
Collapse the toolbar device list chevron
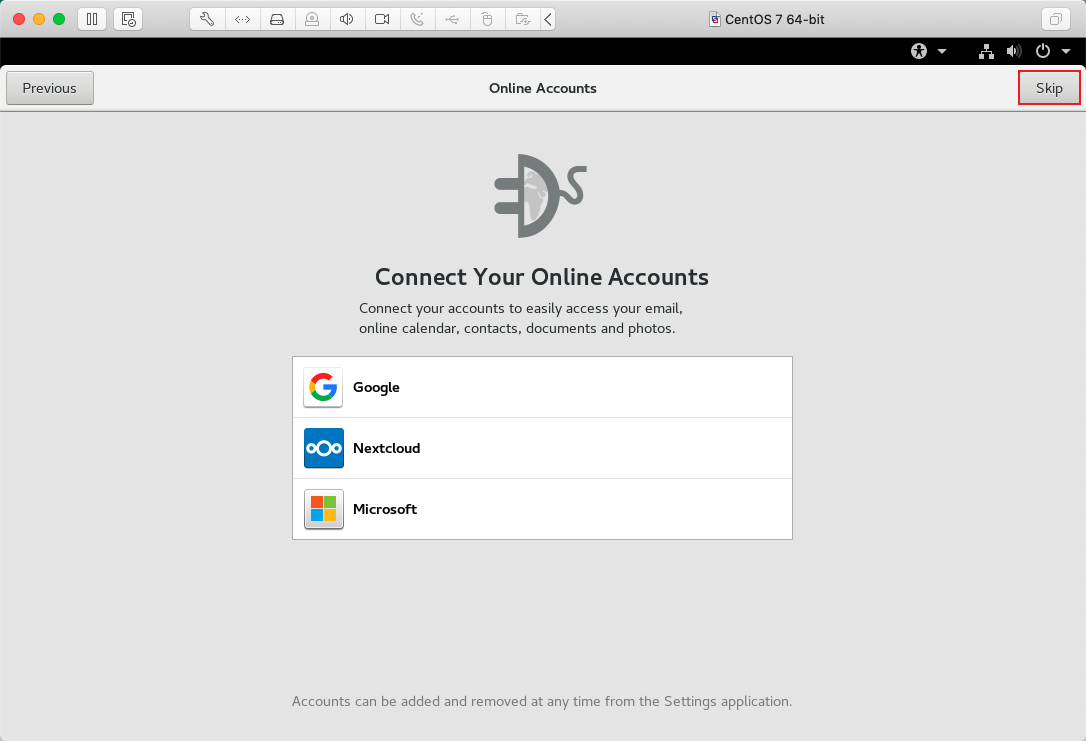(x=548, y=19)
